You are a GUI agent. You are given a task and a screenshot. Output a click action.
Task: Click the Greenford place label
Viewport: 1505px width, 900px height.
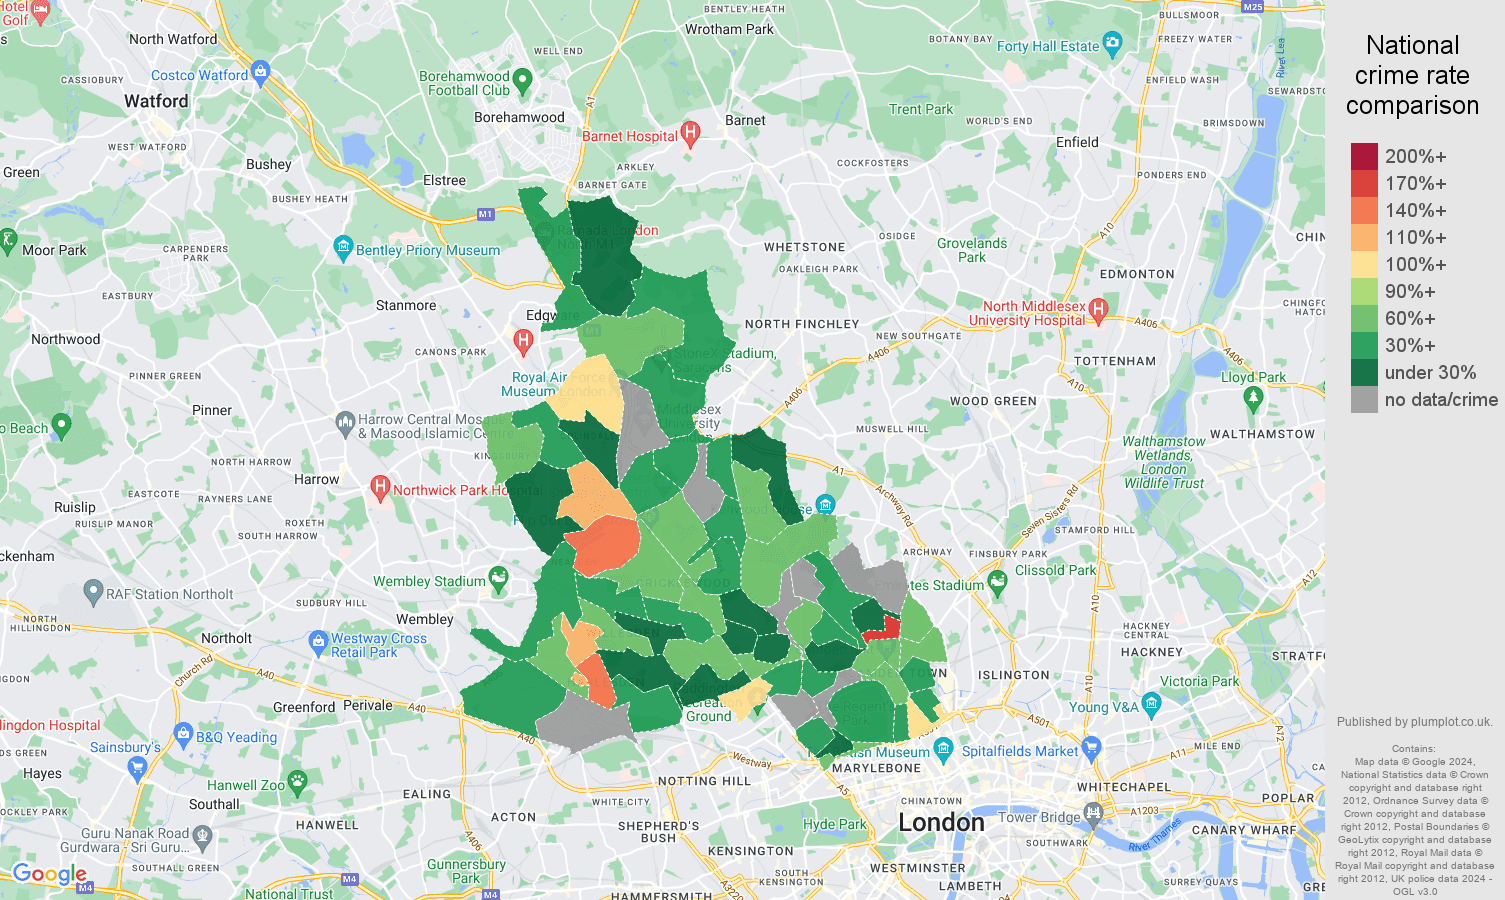[304, 707]
